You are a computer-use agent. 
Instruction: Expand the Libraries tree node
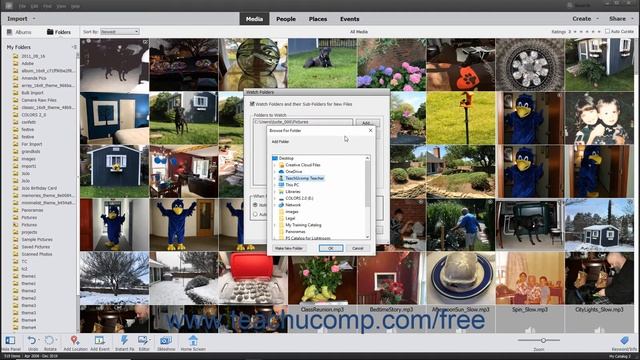pyautogui.click(x=275, y=191)
